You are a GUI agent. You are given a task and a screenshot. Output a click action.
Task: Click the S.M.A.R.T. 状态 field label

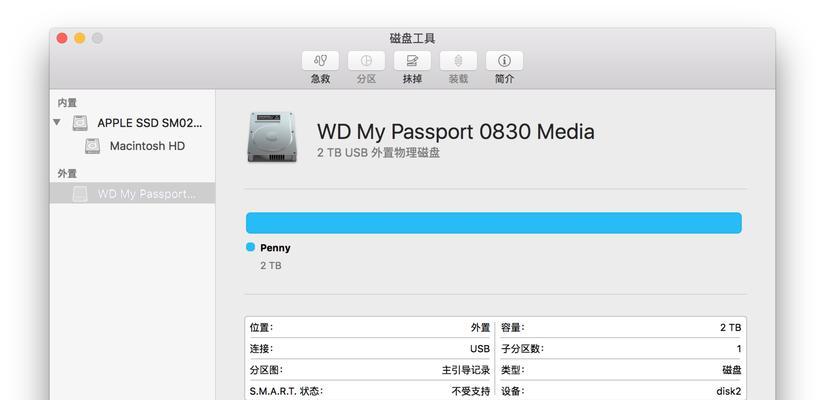pos(286,391)
